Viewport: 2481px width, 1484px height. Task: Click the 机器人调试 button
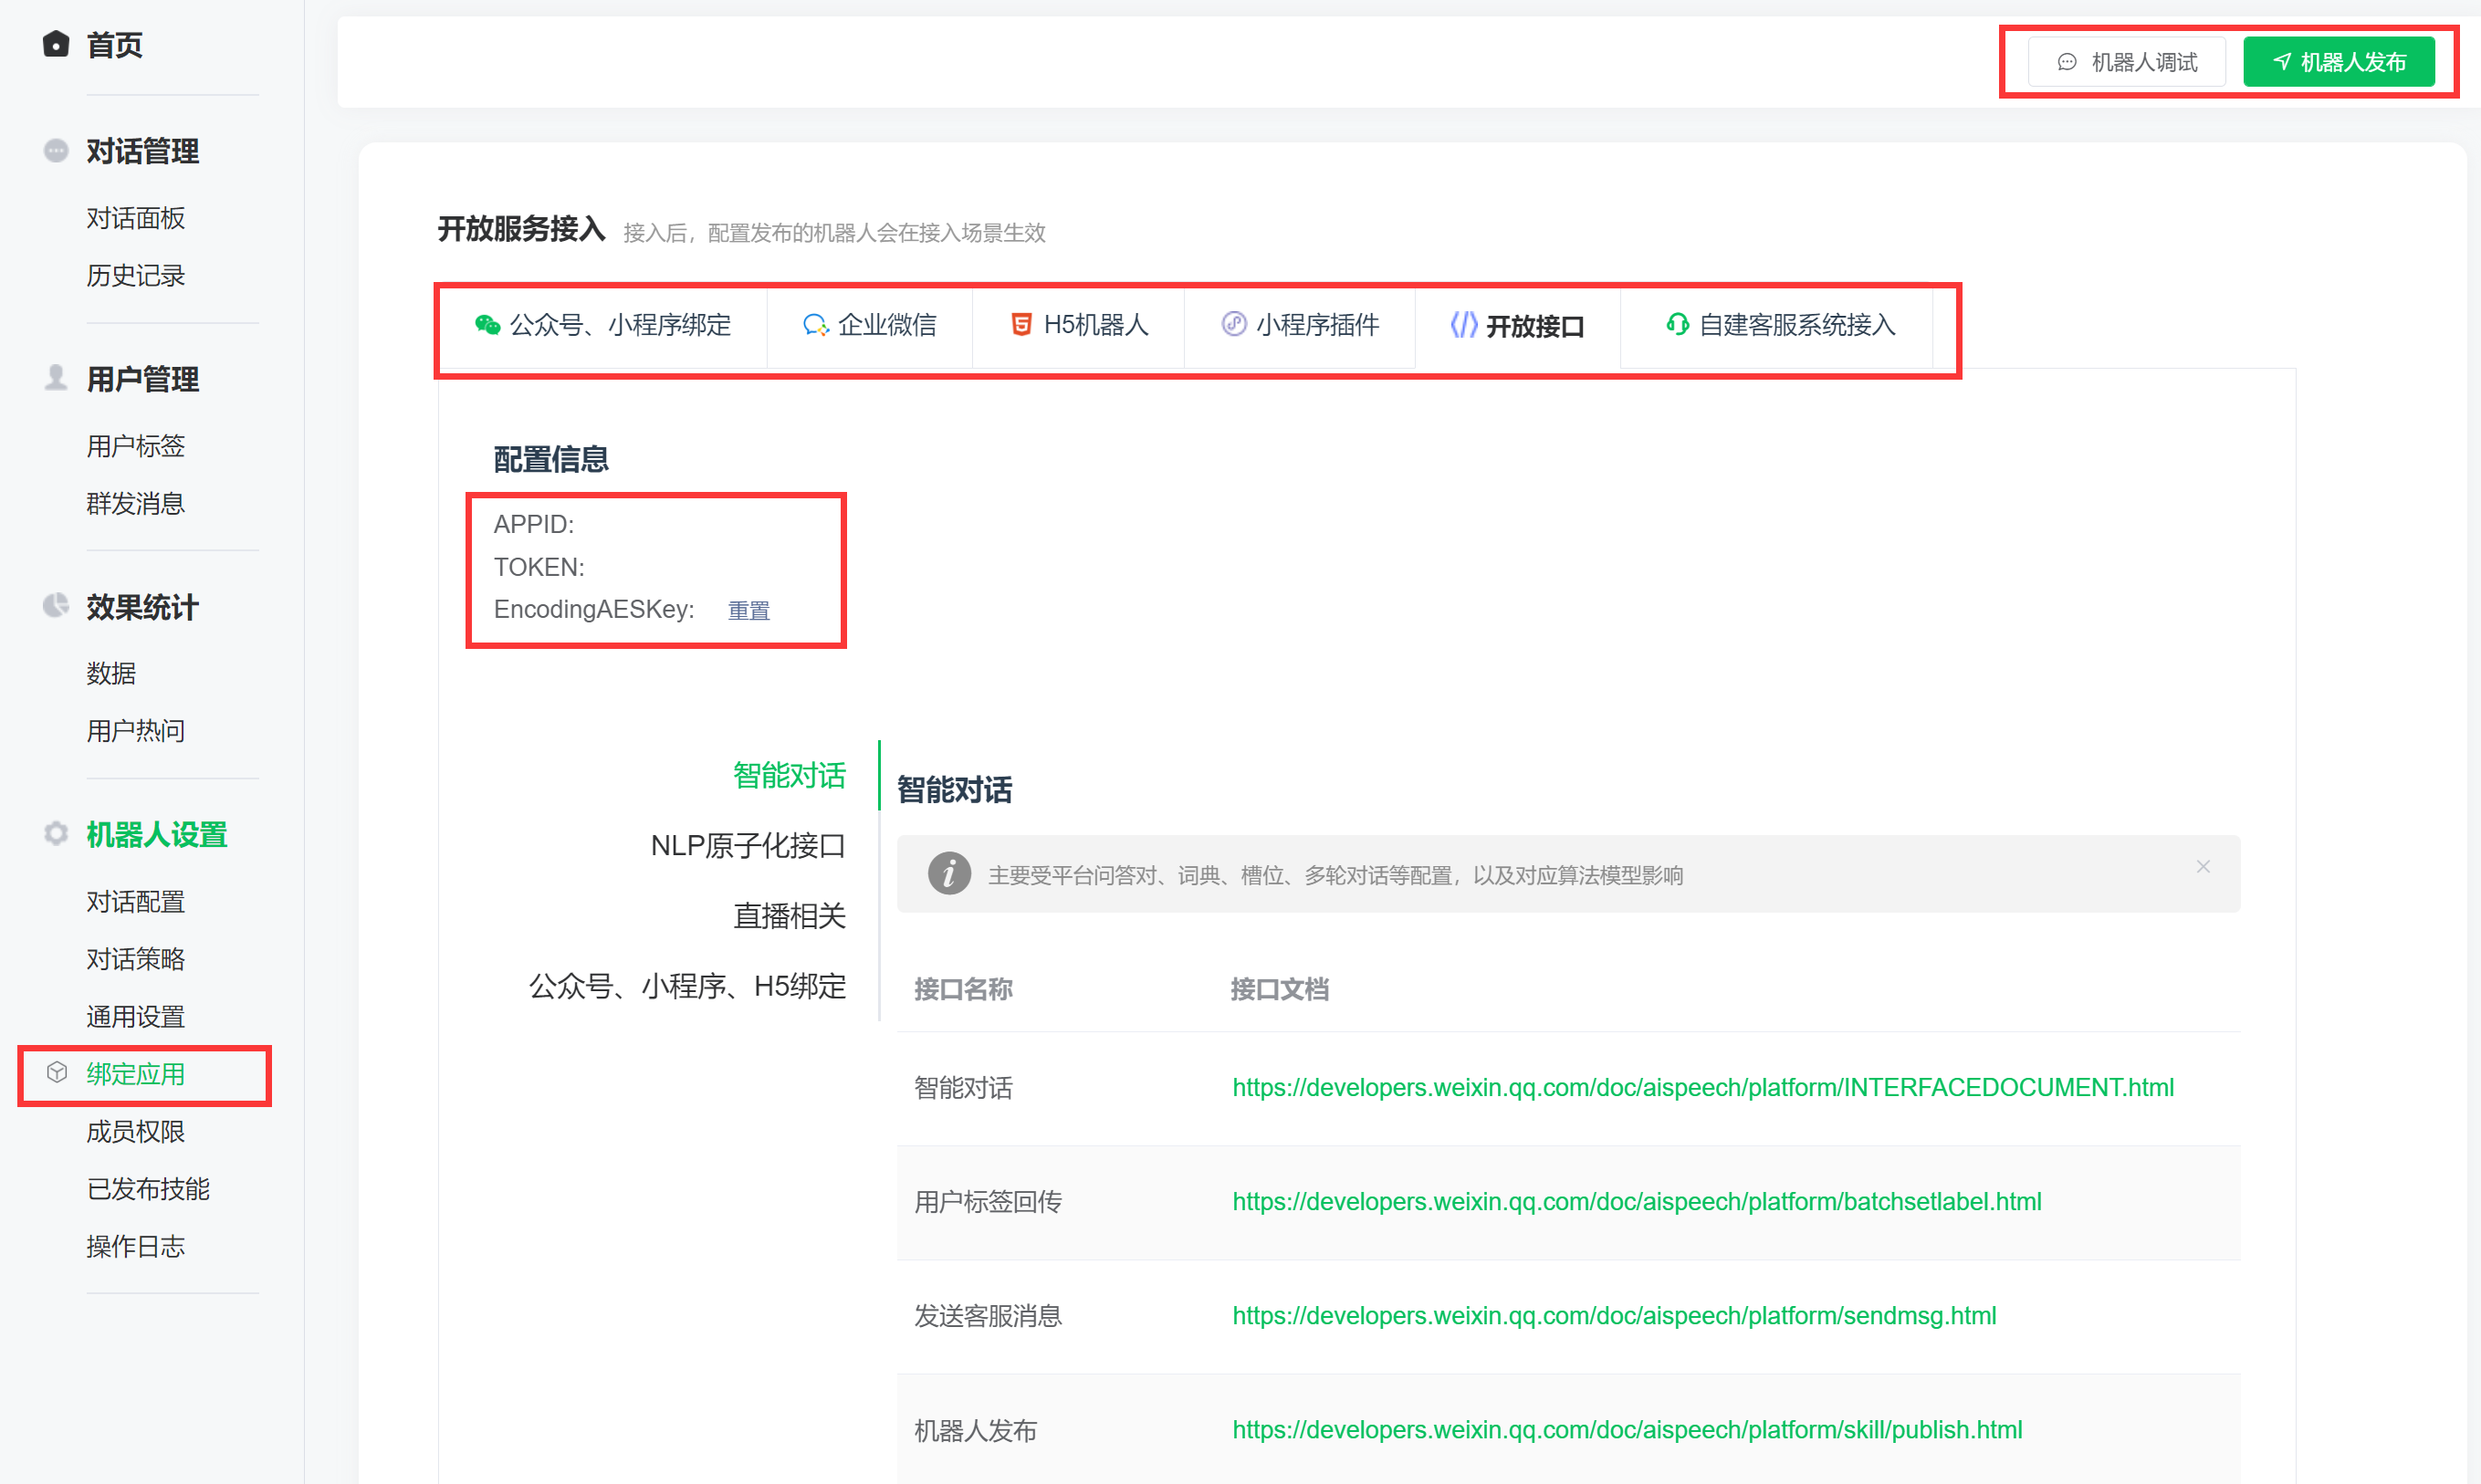pyautogui.click(x=2127, y=62)
